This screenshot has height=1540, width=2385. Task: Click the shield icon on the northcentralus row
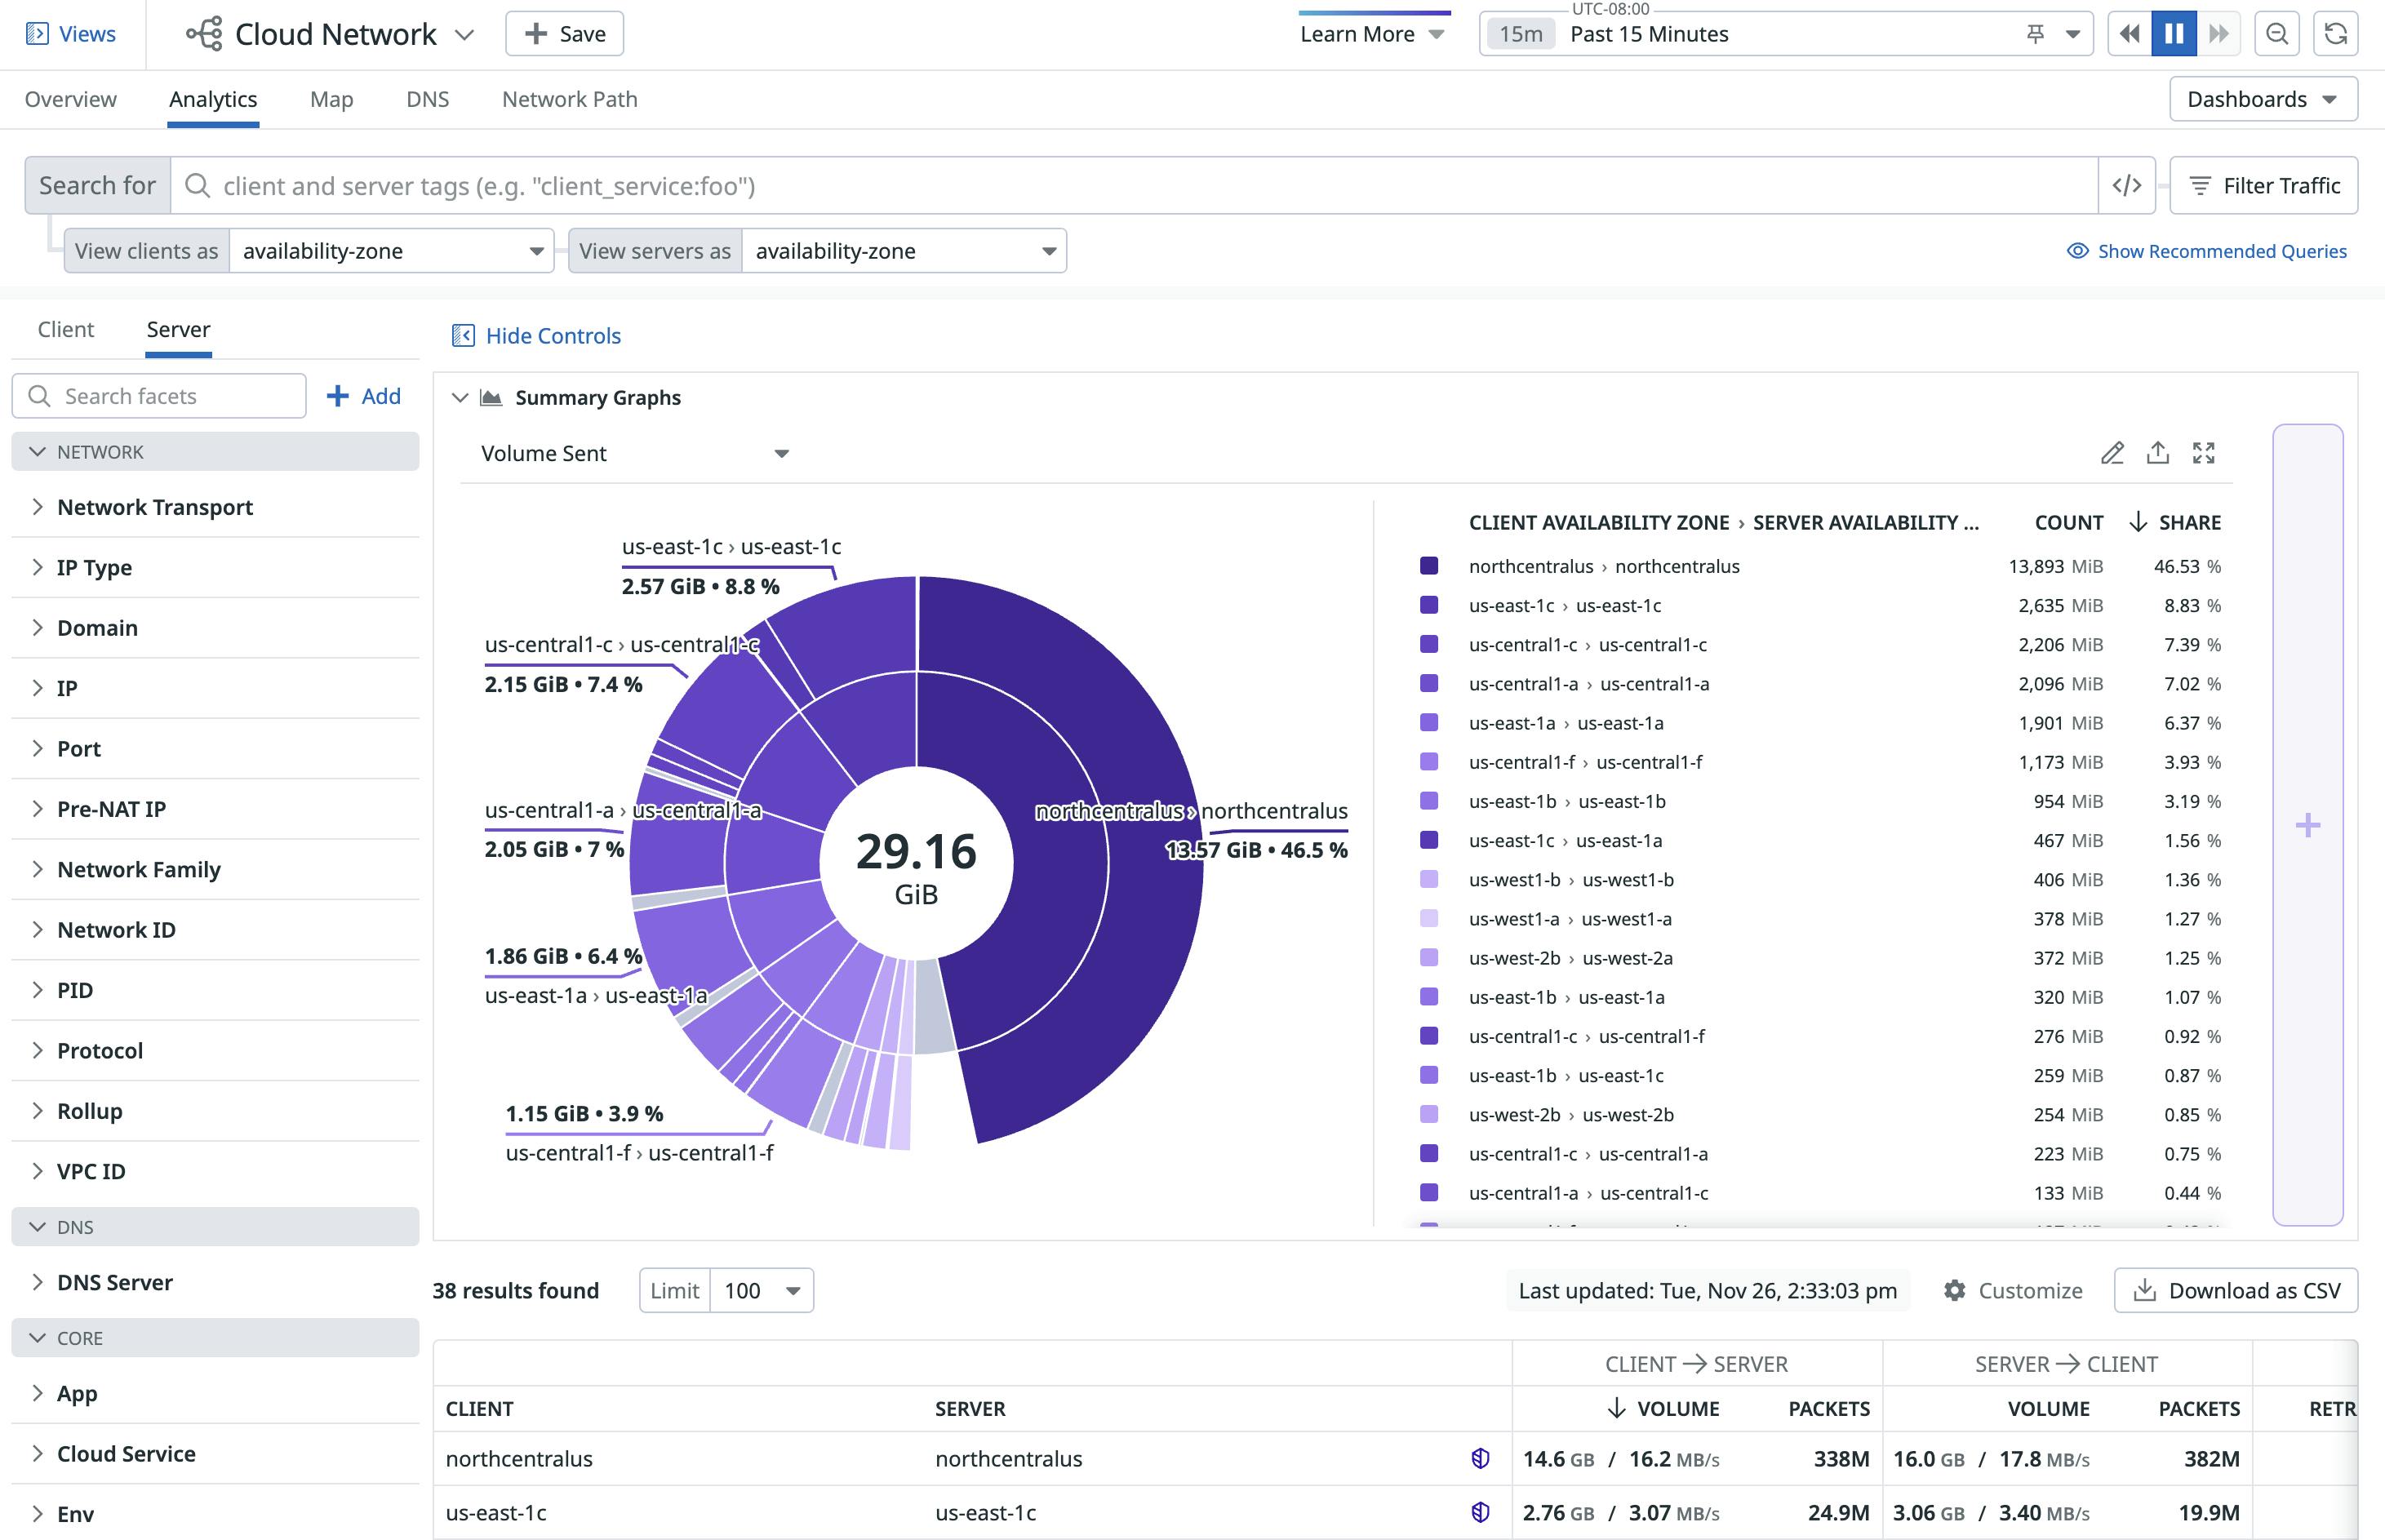(x=1479, y=1458)
